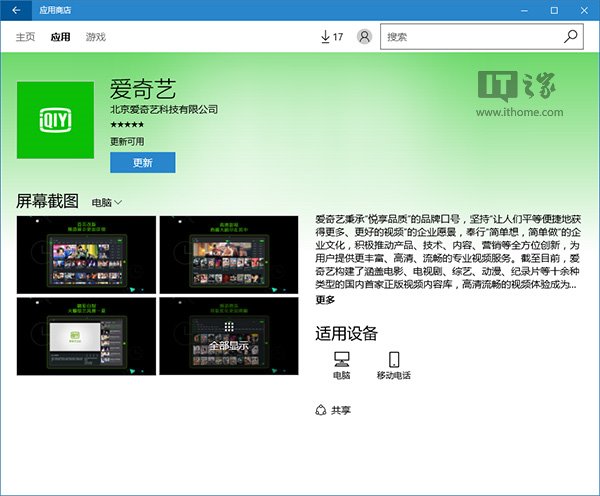600x496 pixels.
Task: Click the 移动电话 mobile phone icon
Action: tap(394, 365)
